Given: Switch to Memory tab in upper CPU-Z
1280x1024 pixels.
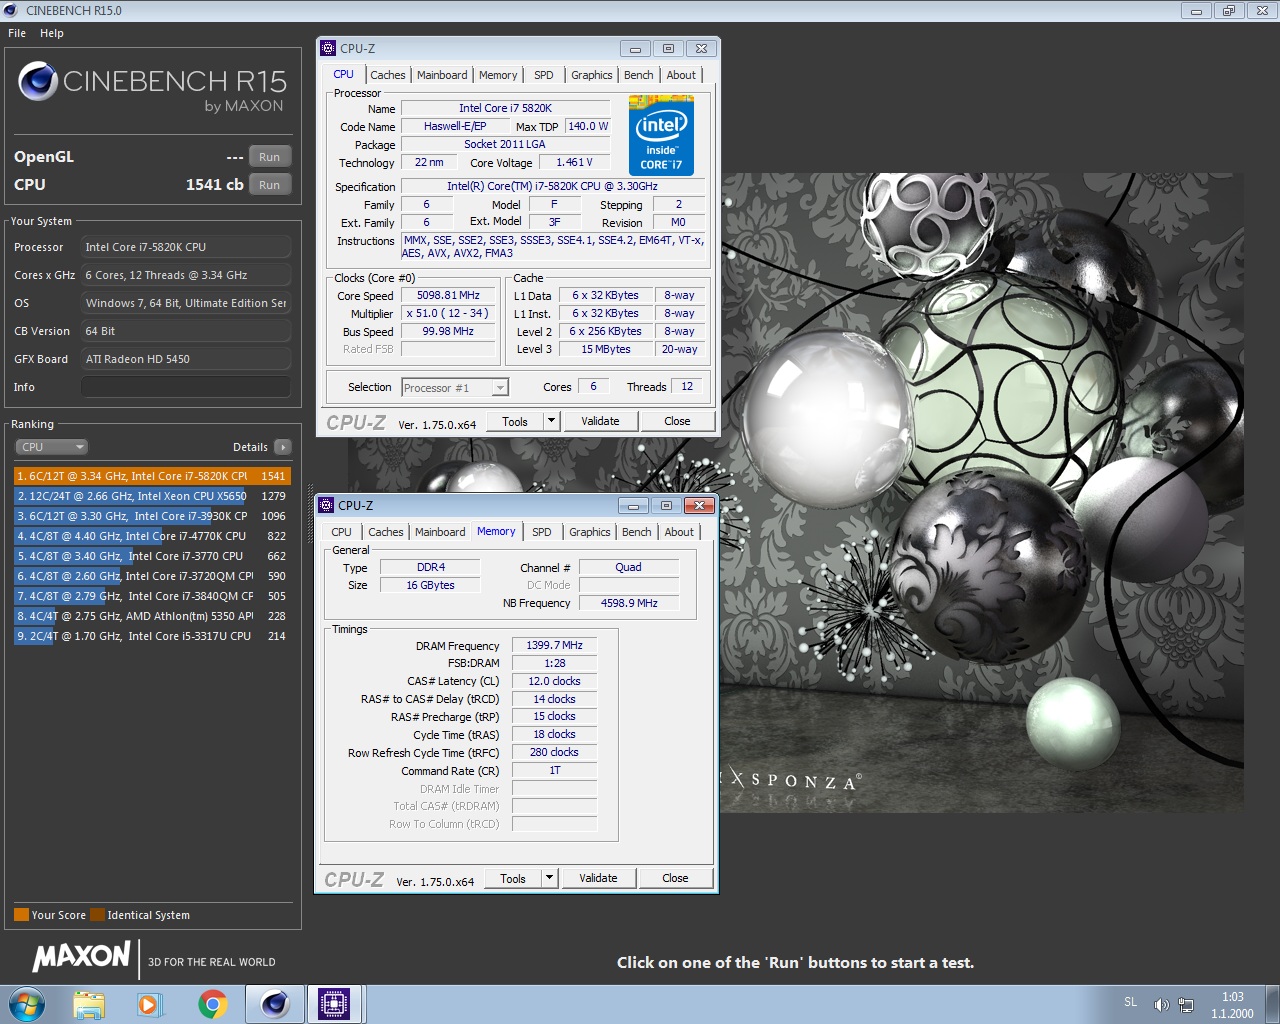Looking at the screenshot, I should pyautogui.click(x=498, y=75).
